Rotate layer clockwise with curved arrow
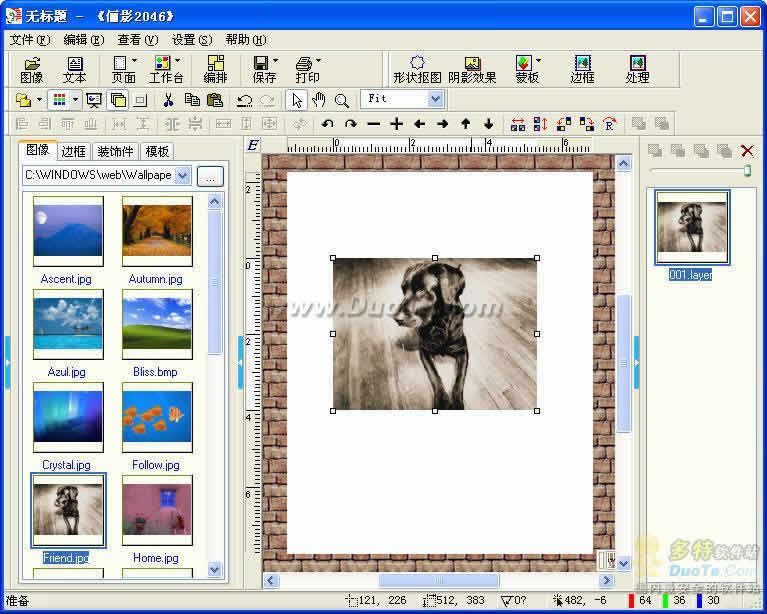The height and width of the screenshot is (614, 767). point(350,124)
